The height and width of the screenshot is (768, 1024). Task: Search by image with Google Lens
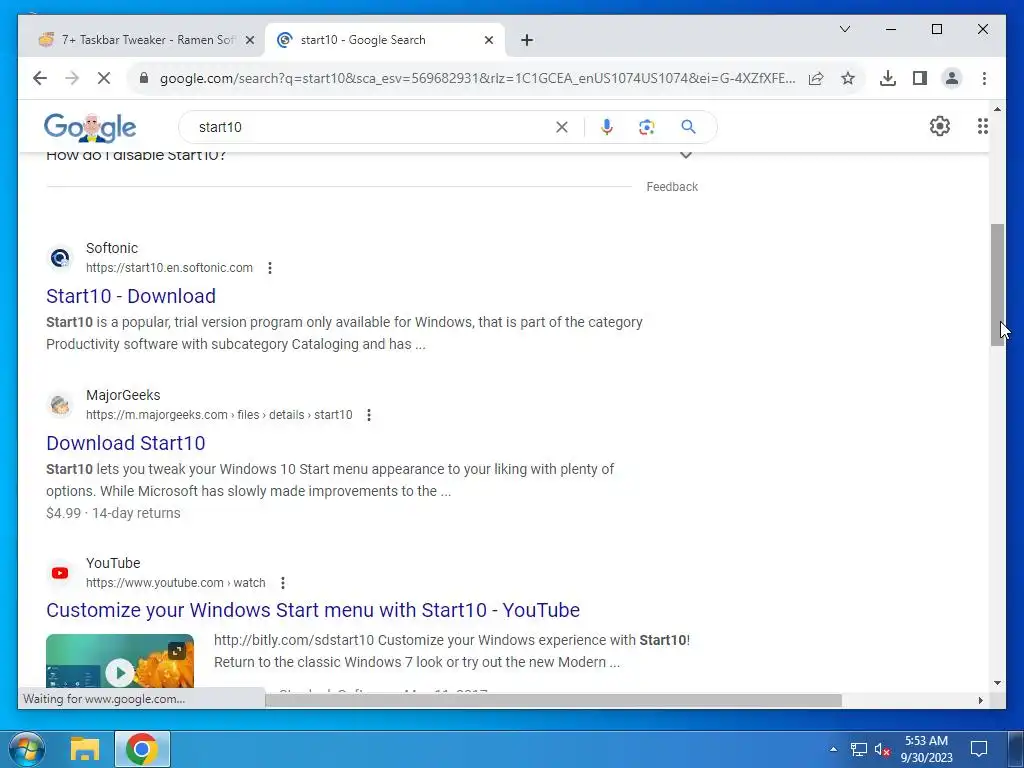(647, 127)
